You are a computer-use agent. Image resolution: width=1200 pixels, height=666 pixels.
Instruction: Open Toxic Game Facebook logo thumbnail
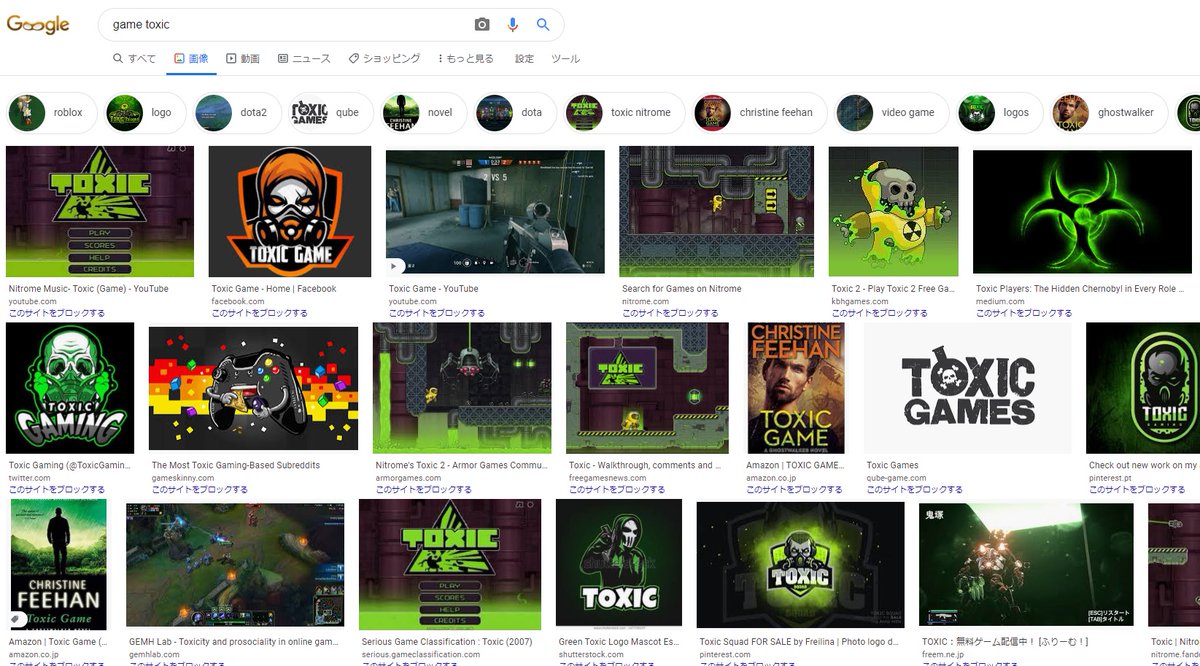point(290,211)
